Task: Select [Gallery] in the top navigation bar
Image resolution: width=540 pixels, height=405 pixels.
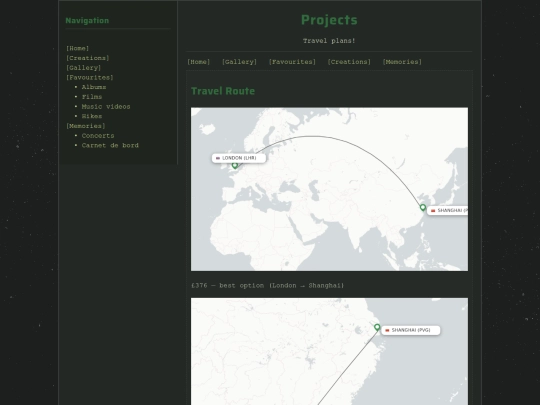Action: coord(239,62)
